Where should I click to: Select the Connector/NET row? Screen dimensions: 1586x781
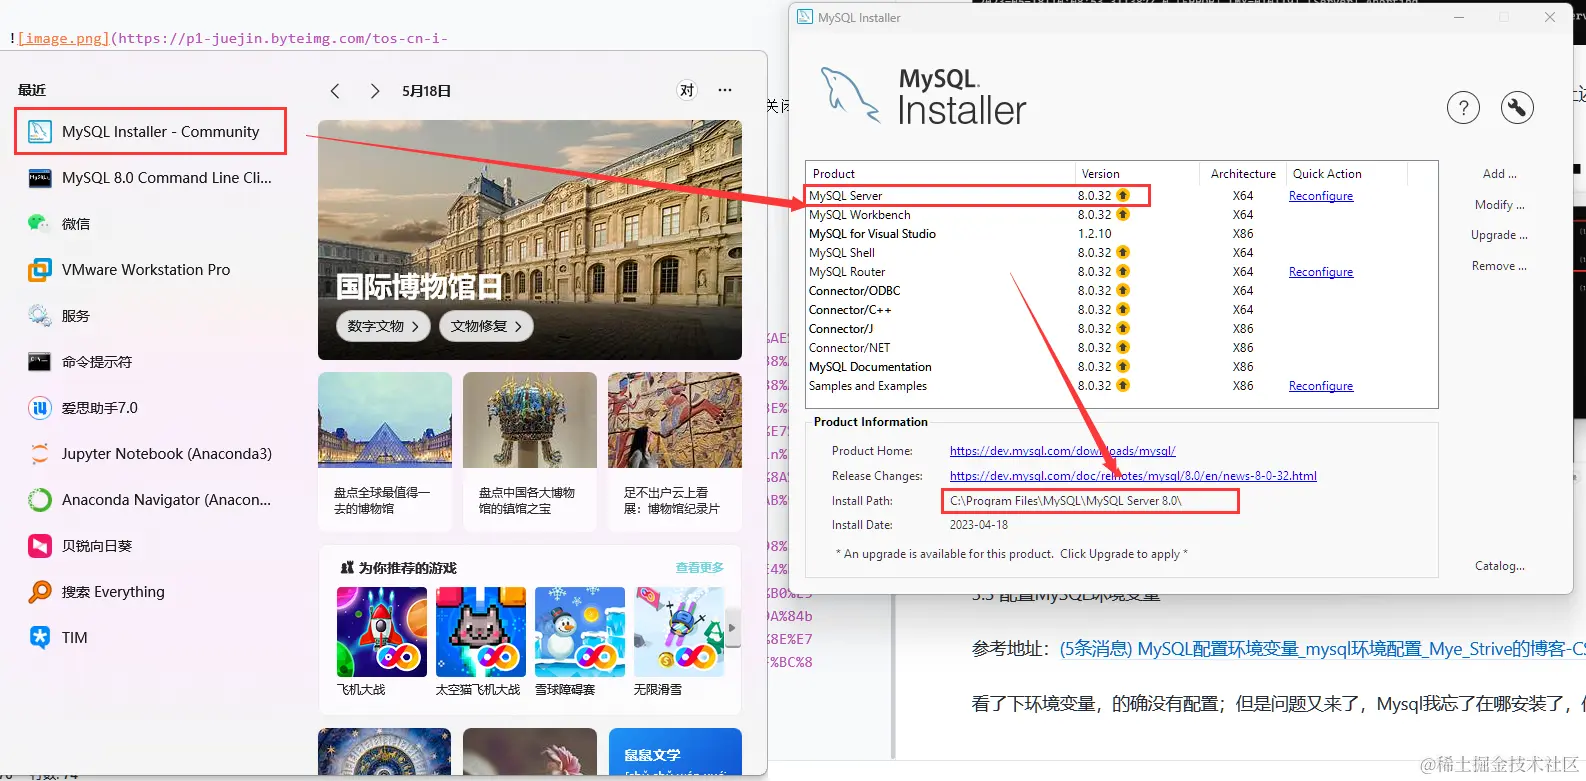pyautogui.click(x=1121, y=348)
